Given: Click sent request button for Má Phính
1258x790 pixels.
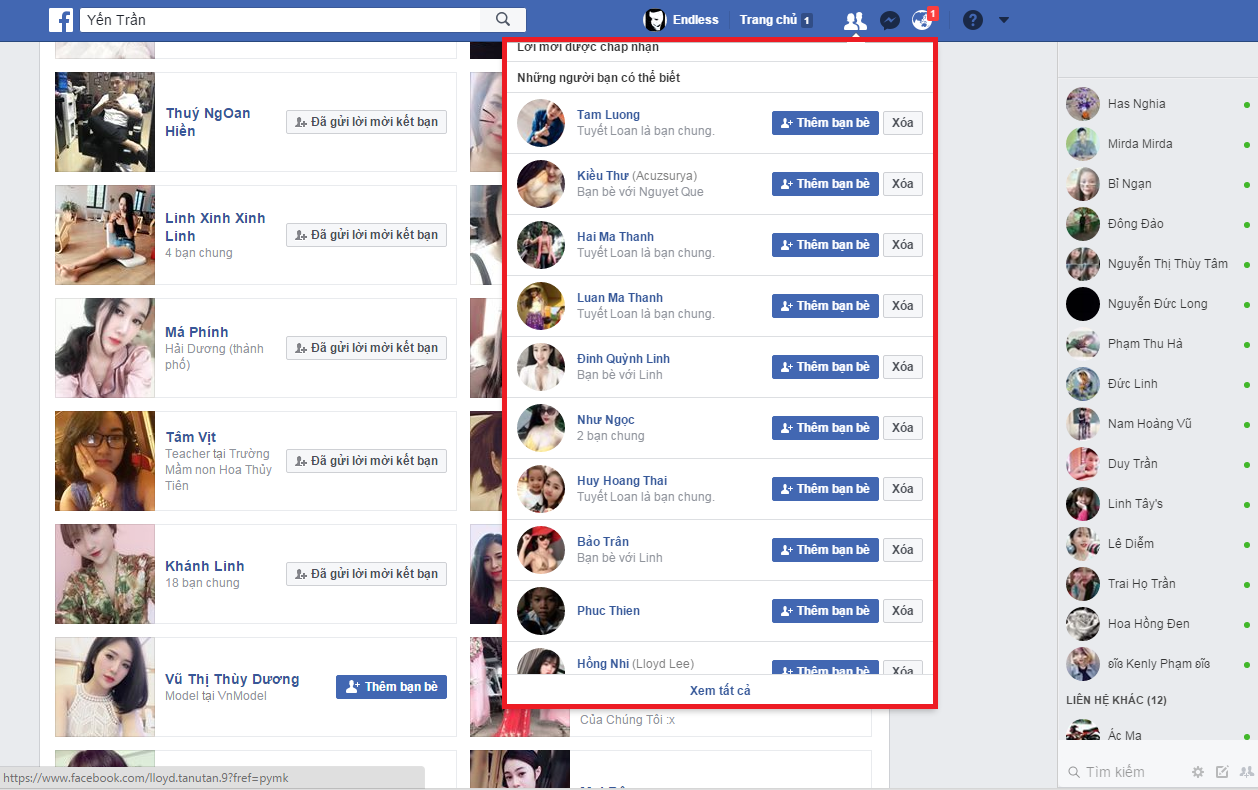Looking at the screenshot, I should 366,348.
